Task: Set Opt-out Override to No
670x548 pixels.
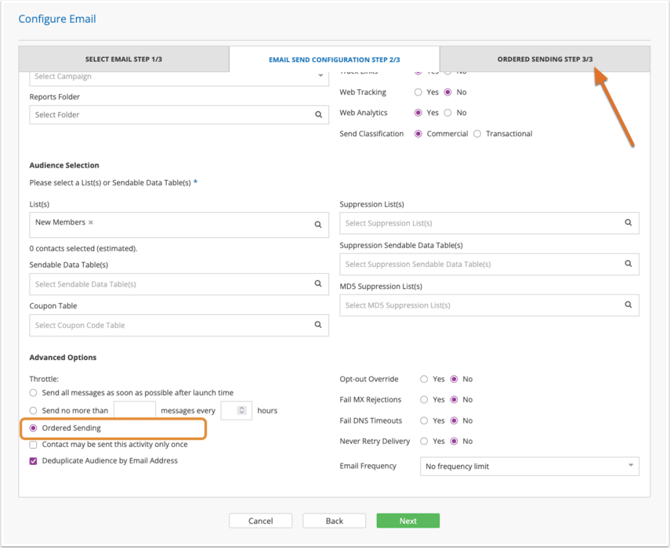Action: [454, 379]
